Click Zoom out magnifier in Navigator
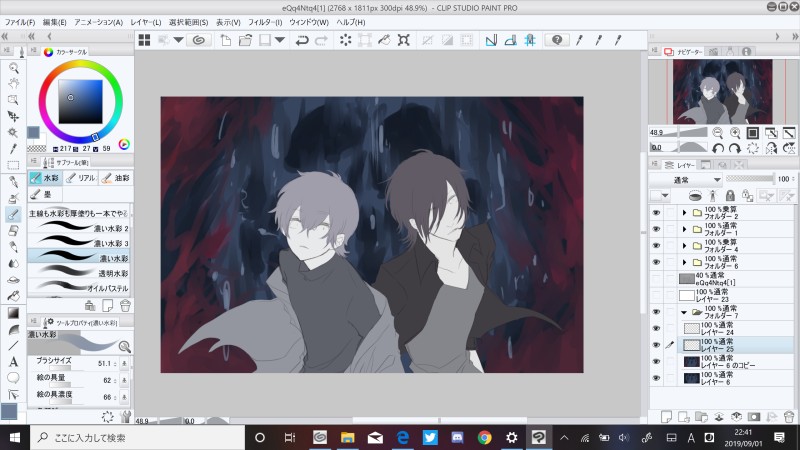 [718, 133]
